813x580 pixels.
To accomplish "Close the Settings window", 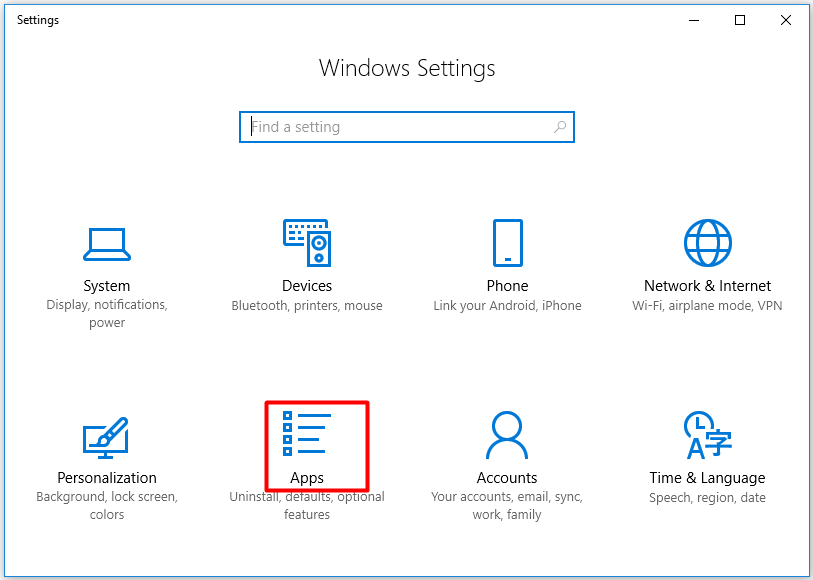I will click(x=786, y=20).
